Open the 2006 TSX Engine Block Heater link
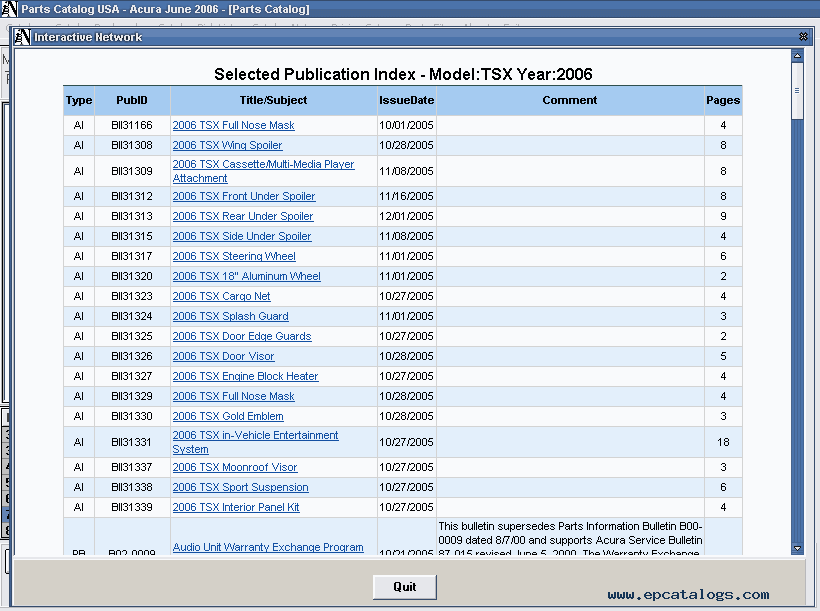820x611 pixels. (x=245, y=376)
